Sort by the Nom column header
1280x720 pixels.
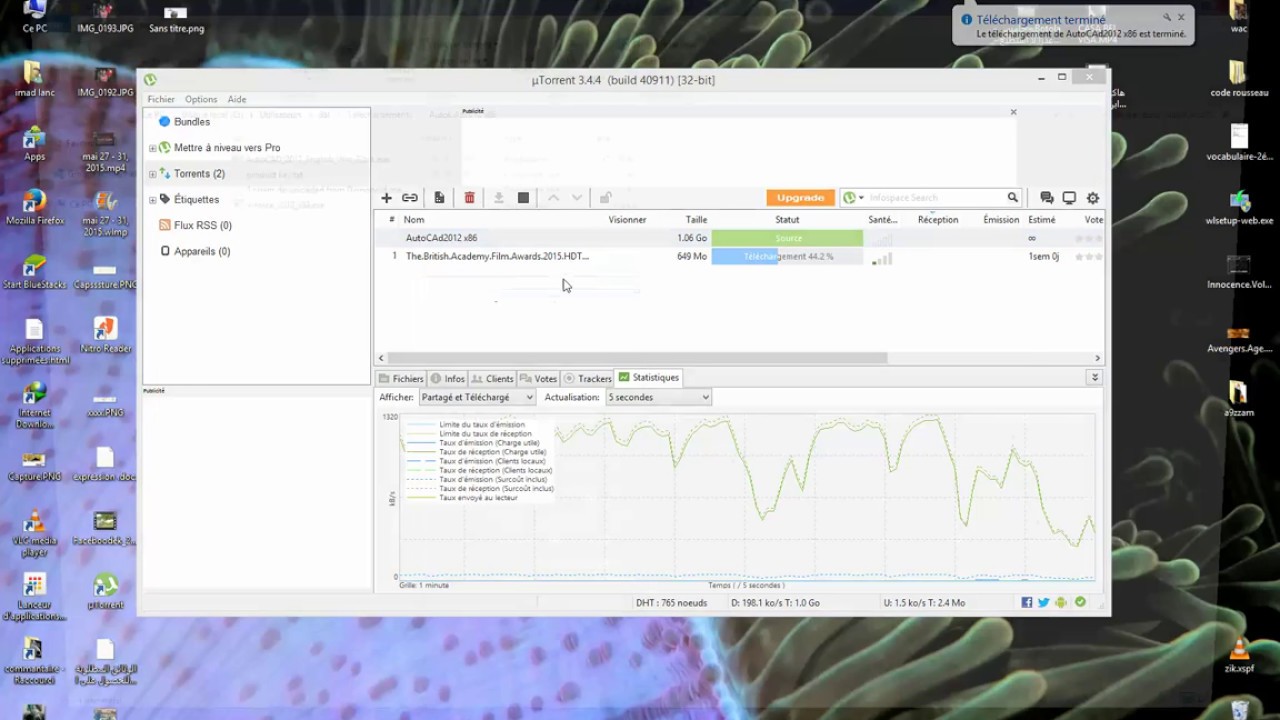[x=414, y=219]
